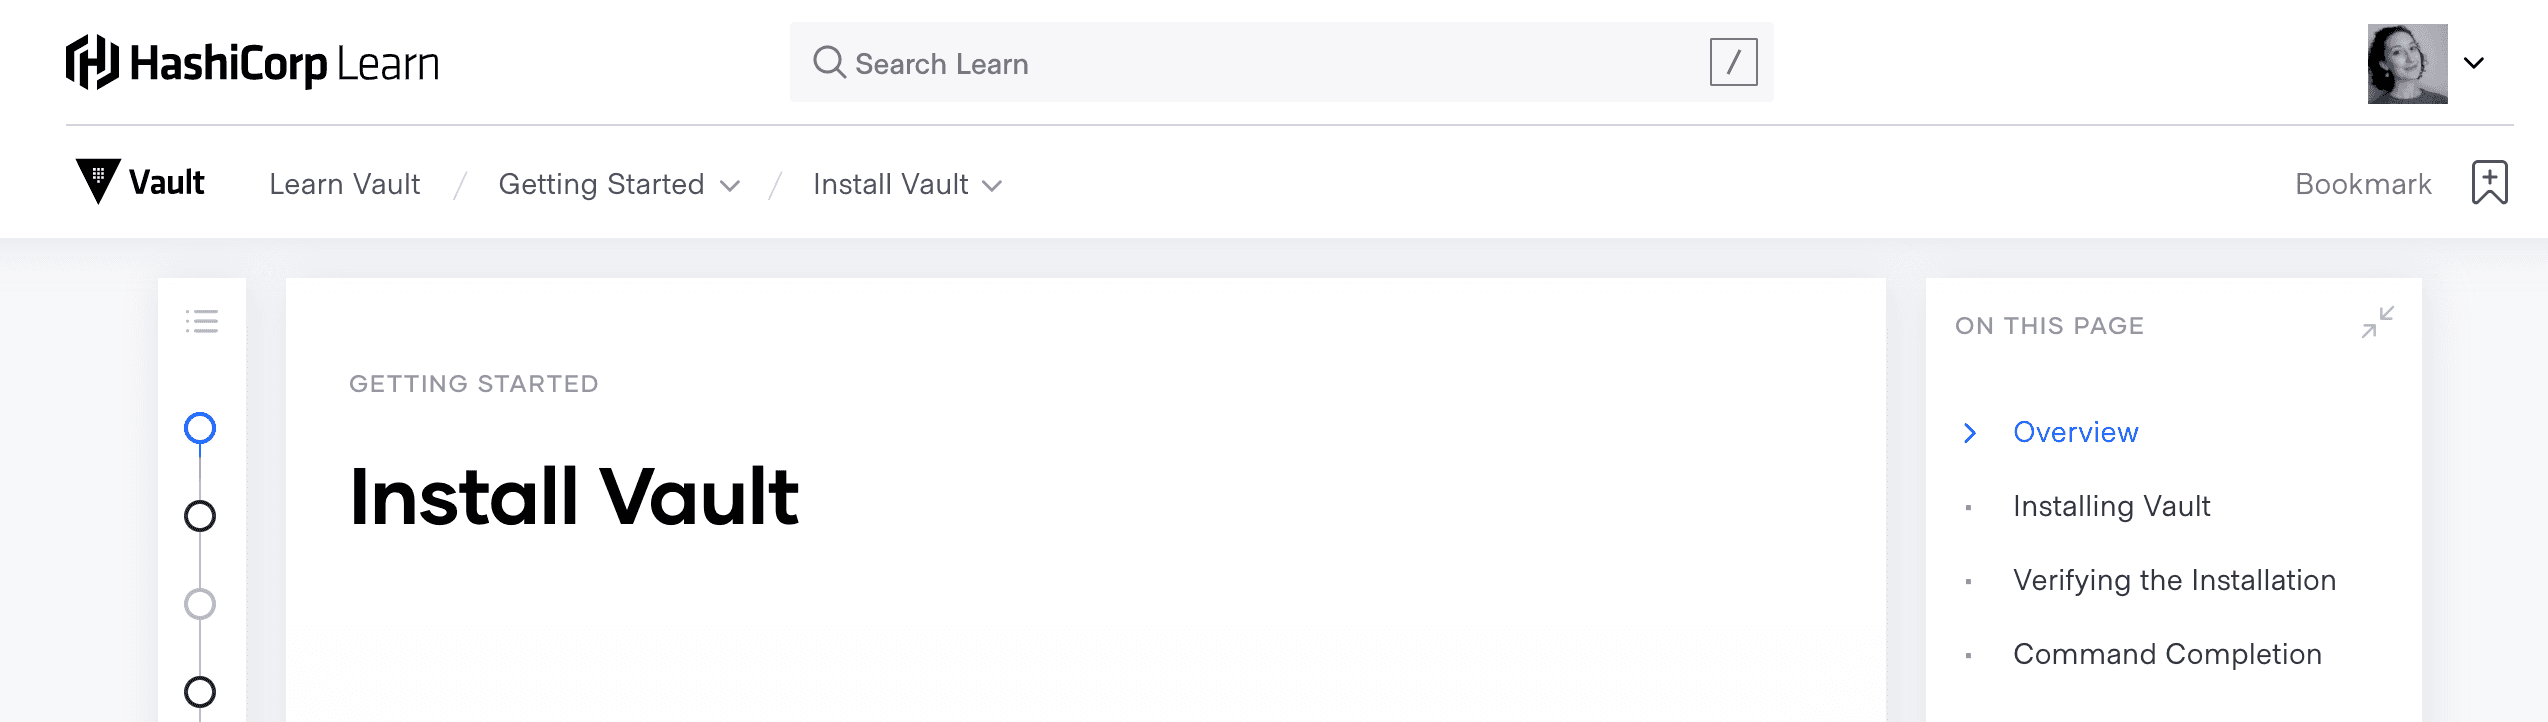Click the slash keyboard shortcut icon in search
The height and width of the screenshot is (722, 2548).
[x=1733, y=62]
